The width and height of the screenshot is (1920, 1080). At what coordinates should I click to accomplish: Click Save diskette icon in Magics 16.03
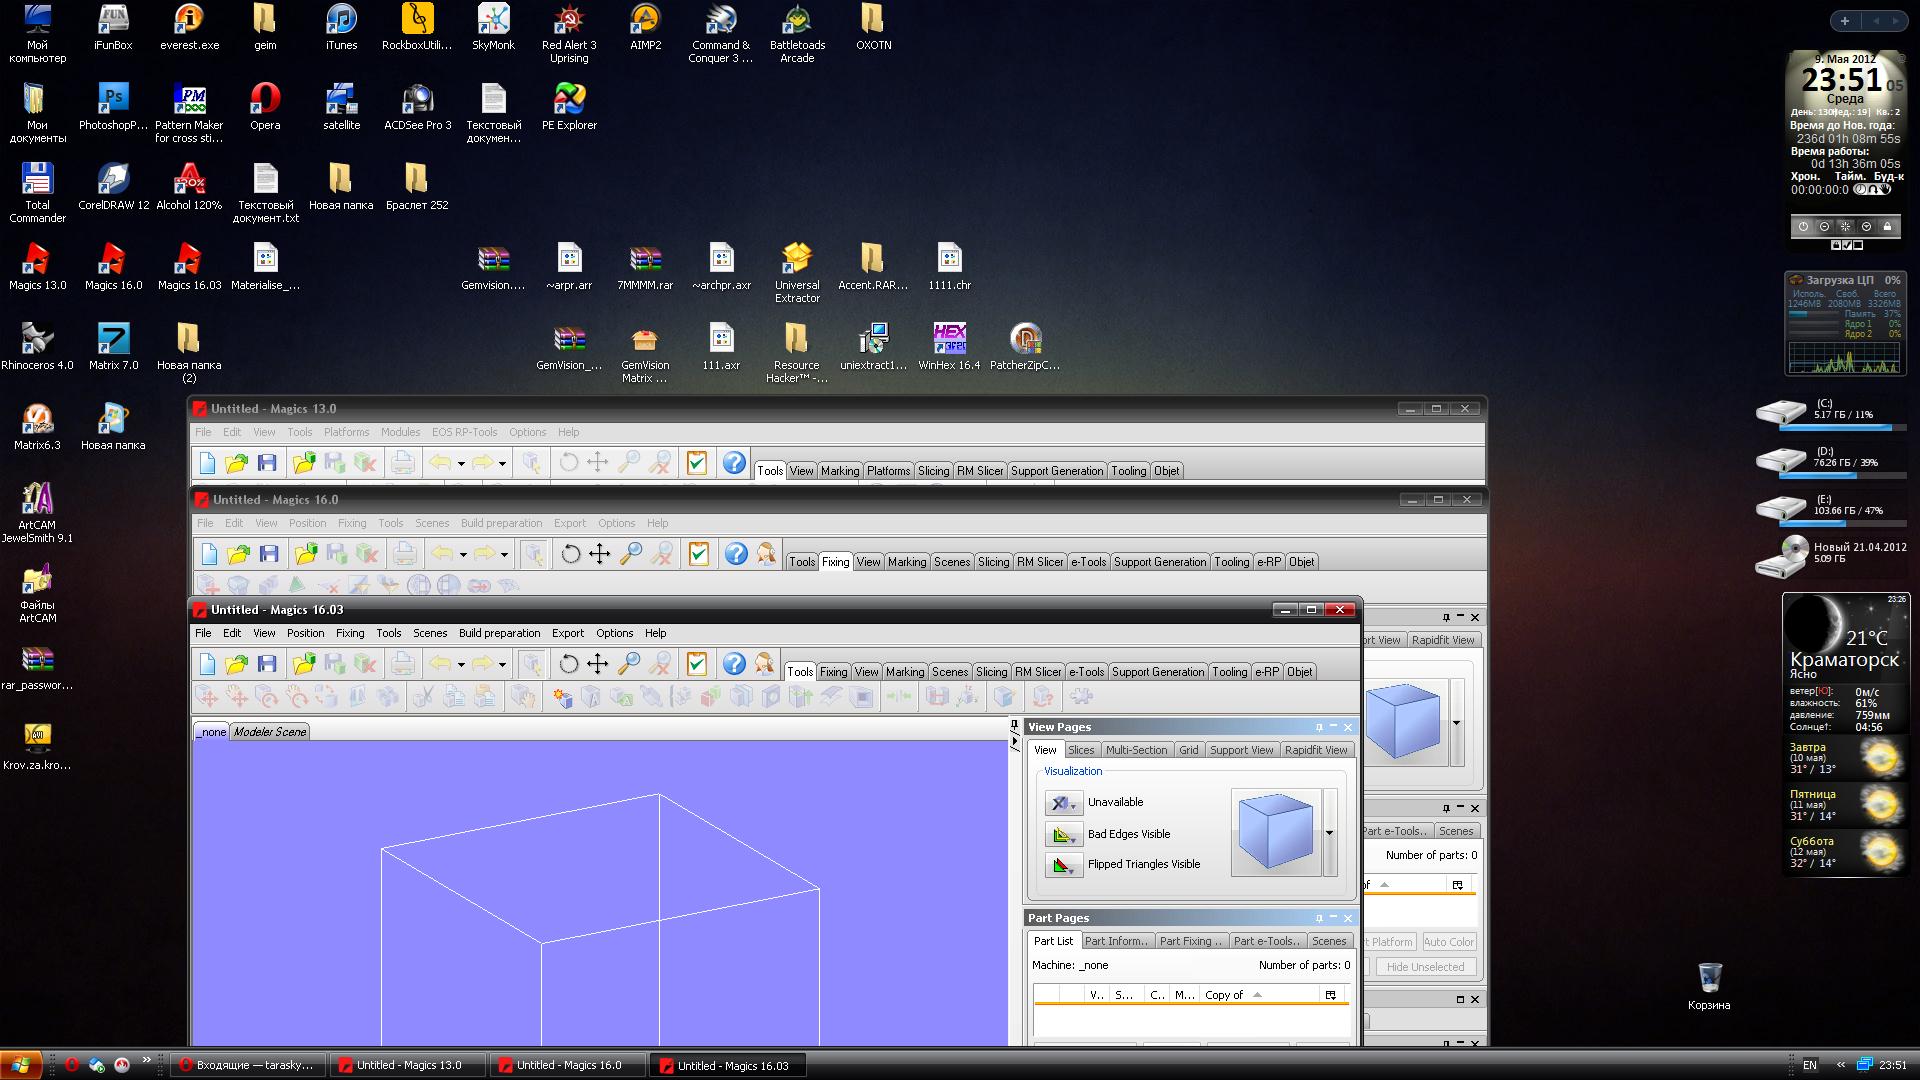[x=267, y=664]
